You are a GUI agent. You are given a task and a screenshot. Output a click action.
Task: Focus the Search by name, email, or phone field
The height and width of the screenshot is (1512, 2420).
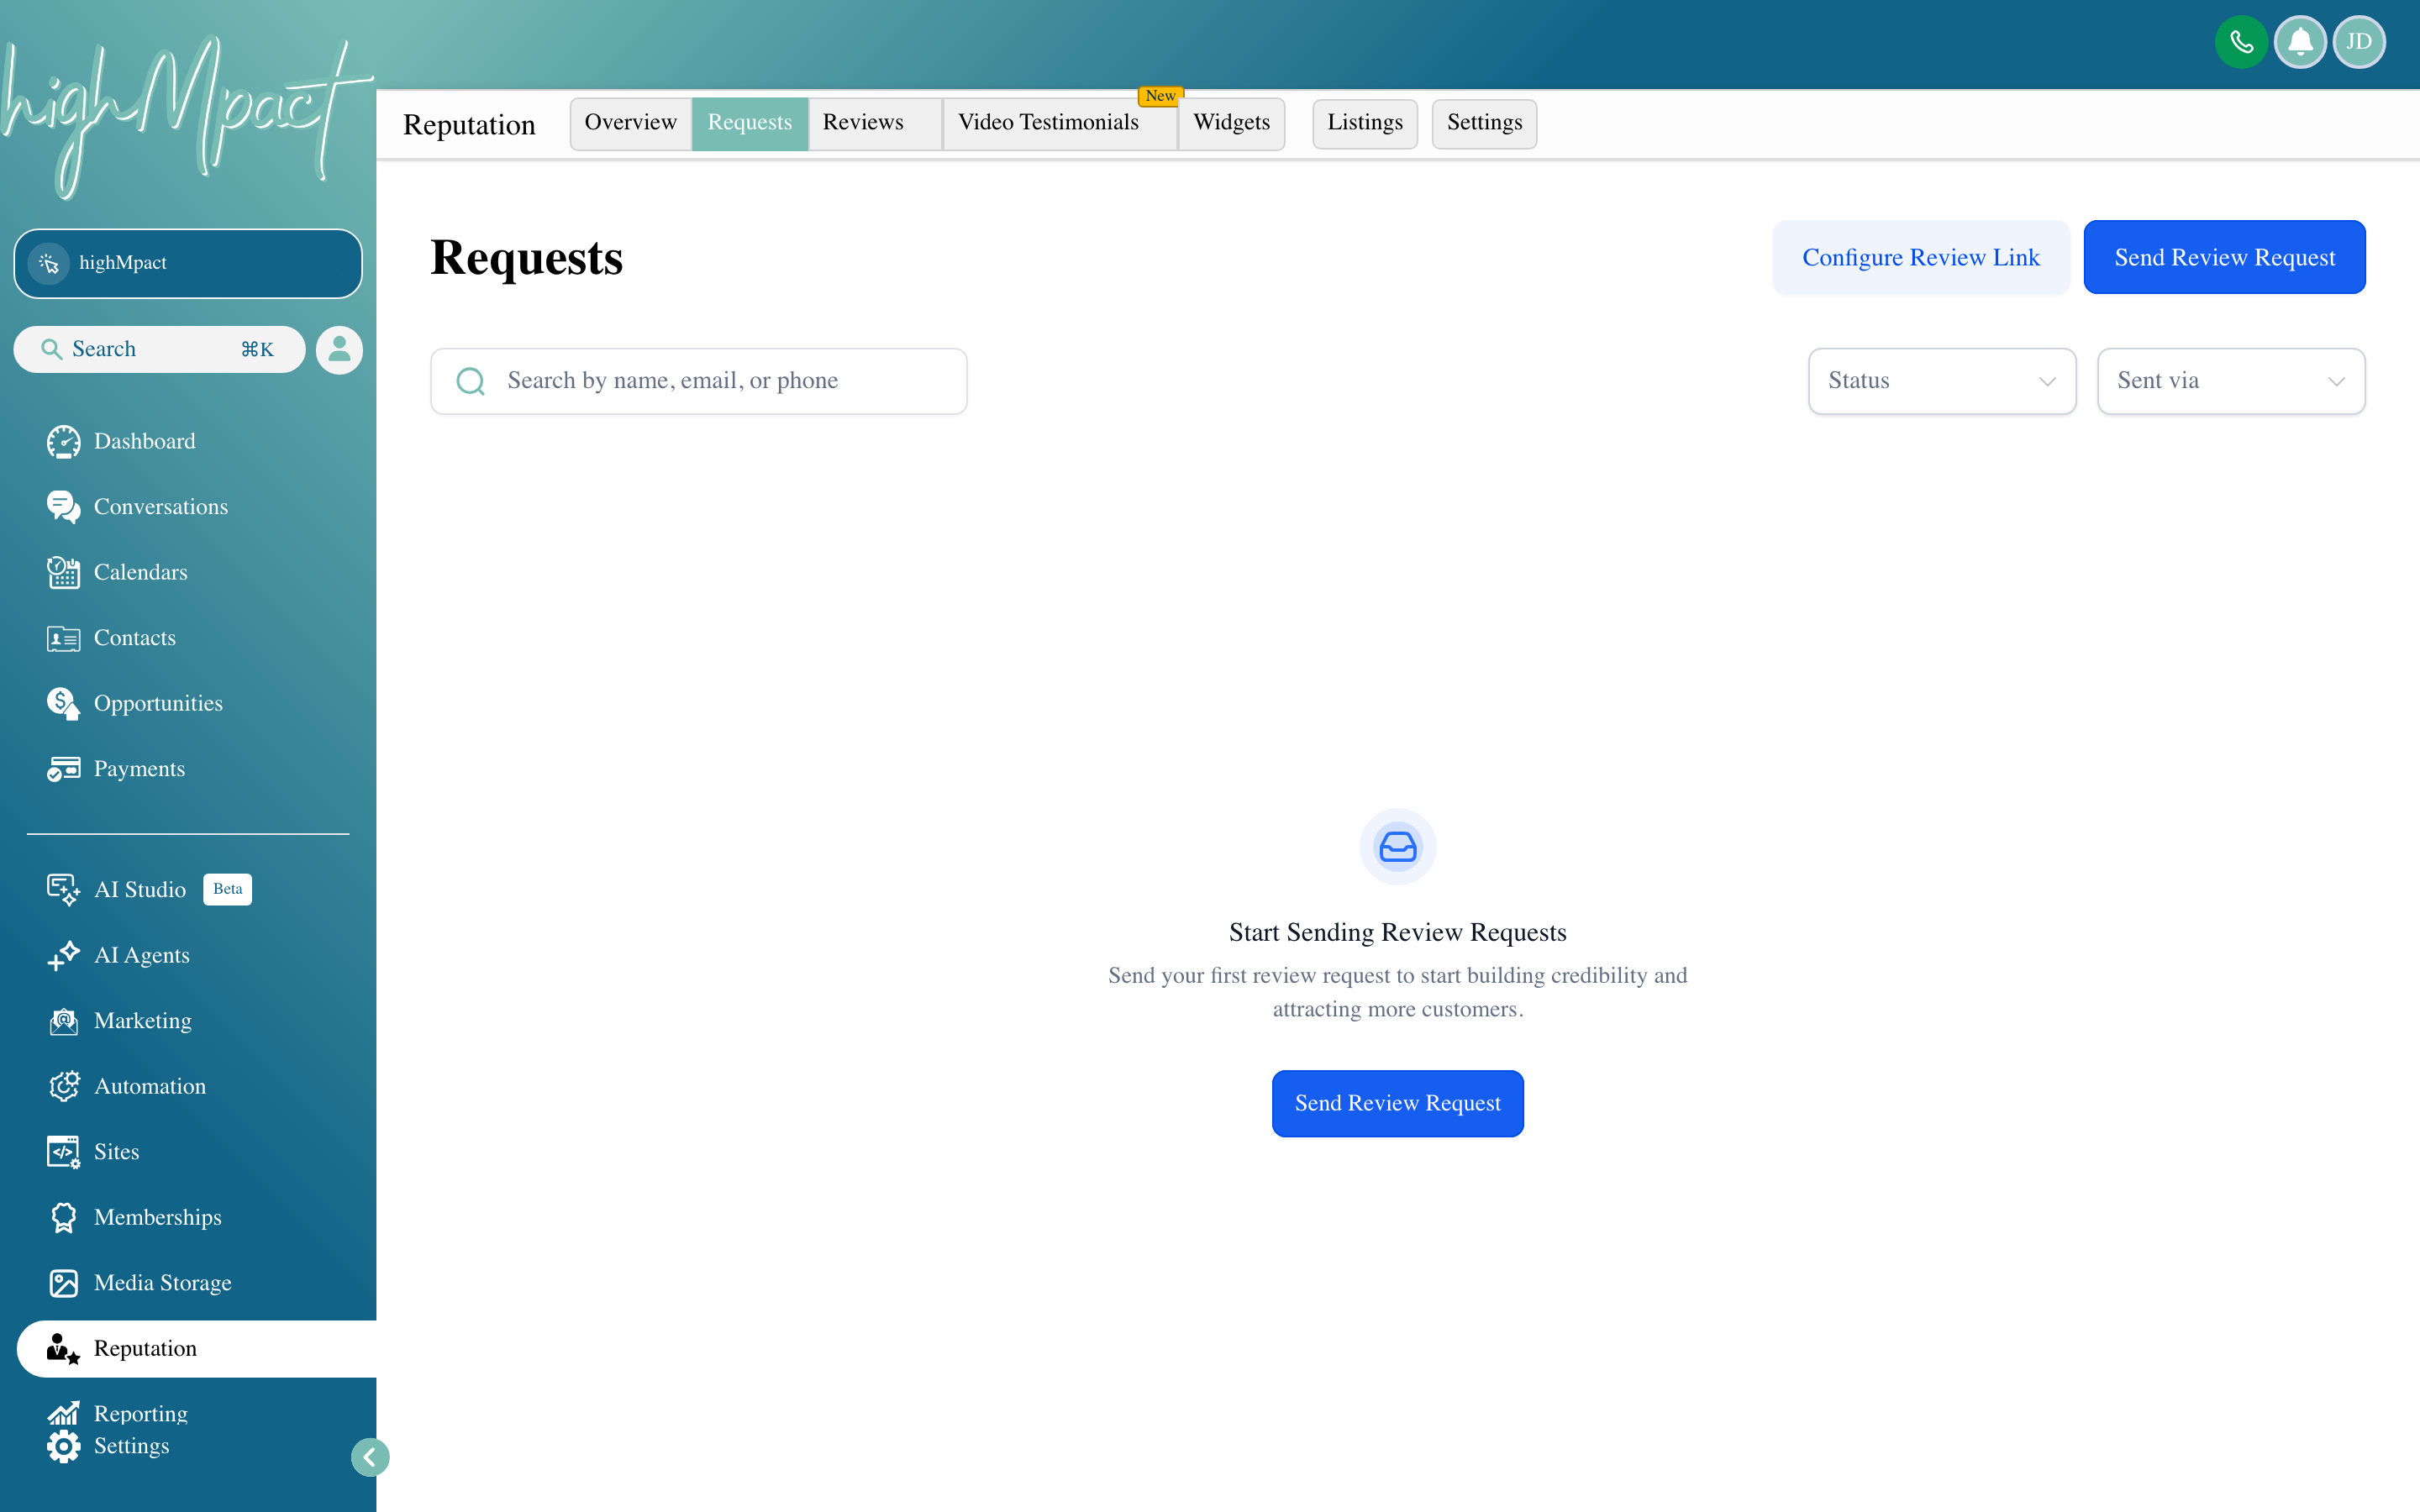point(698,381)
